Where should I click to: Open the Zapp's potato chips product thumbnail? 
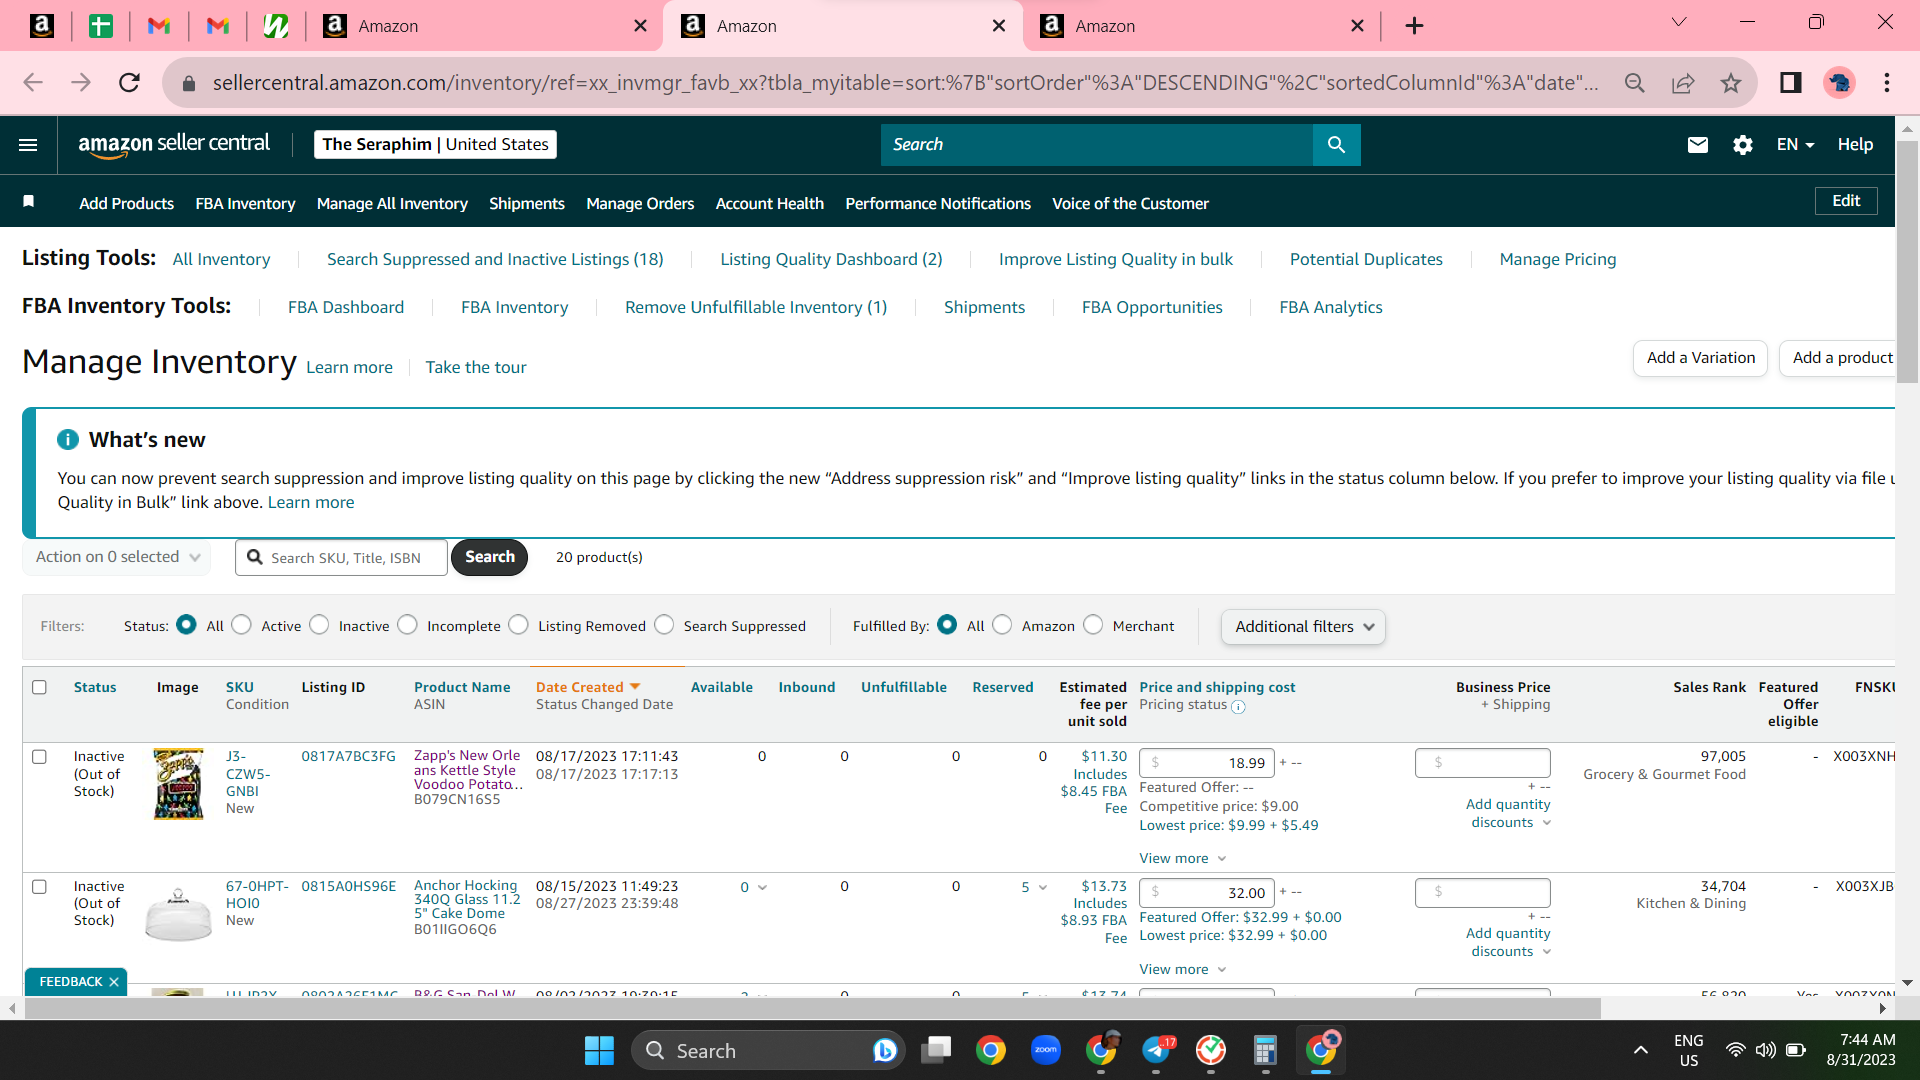click(x=178, y=784)
